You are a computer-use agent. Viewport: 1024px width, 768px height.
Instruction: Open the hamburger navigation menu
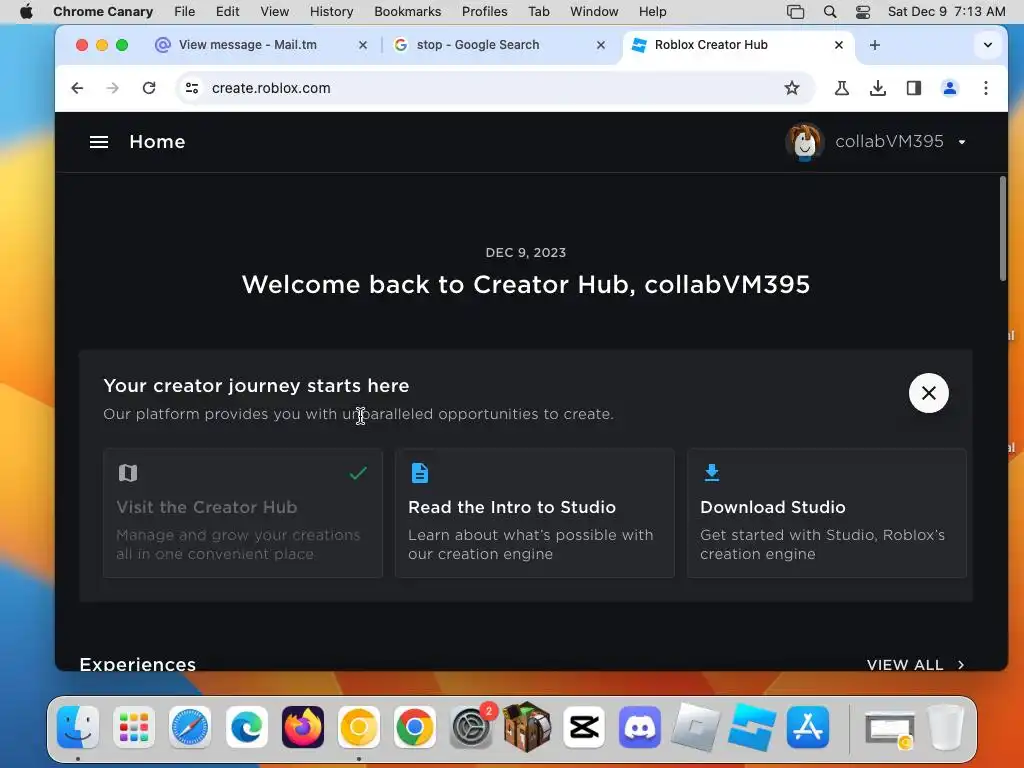tap(99, 142)
